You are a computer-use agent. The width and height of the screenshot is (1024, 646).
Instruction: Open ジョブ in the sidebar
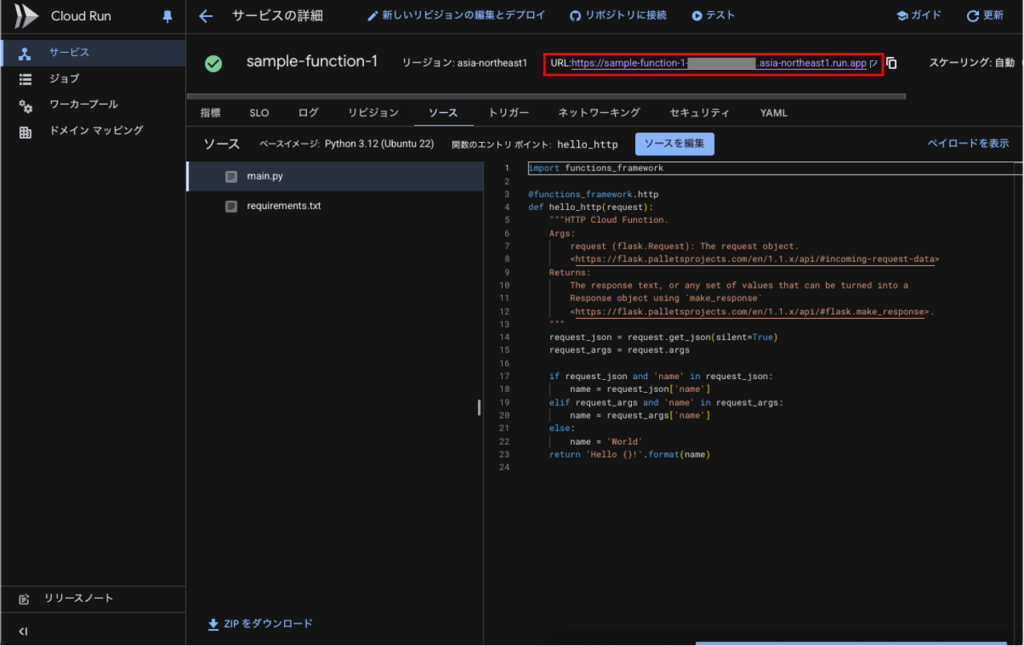(93, 78)
